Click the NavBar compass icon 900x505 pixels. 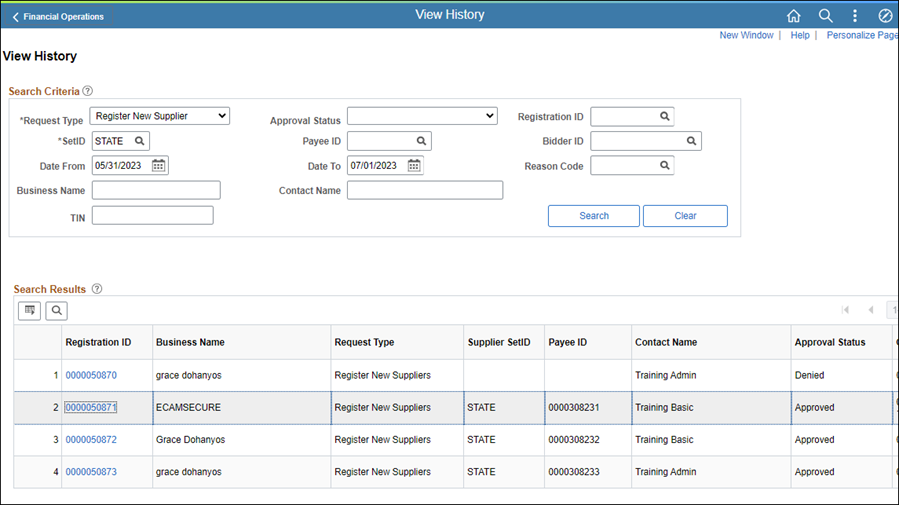[885, 16]
